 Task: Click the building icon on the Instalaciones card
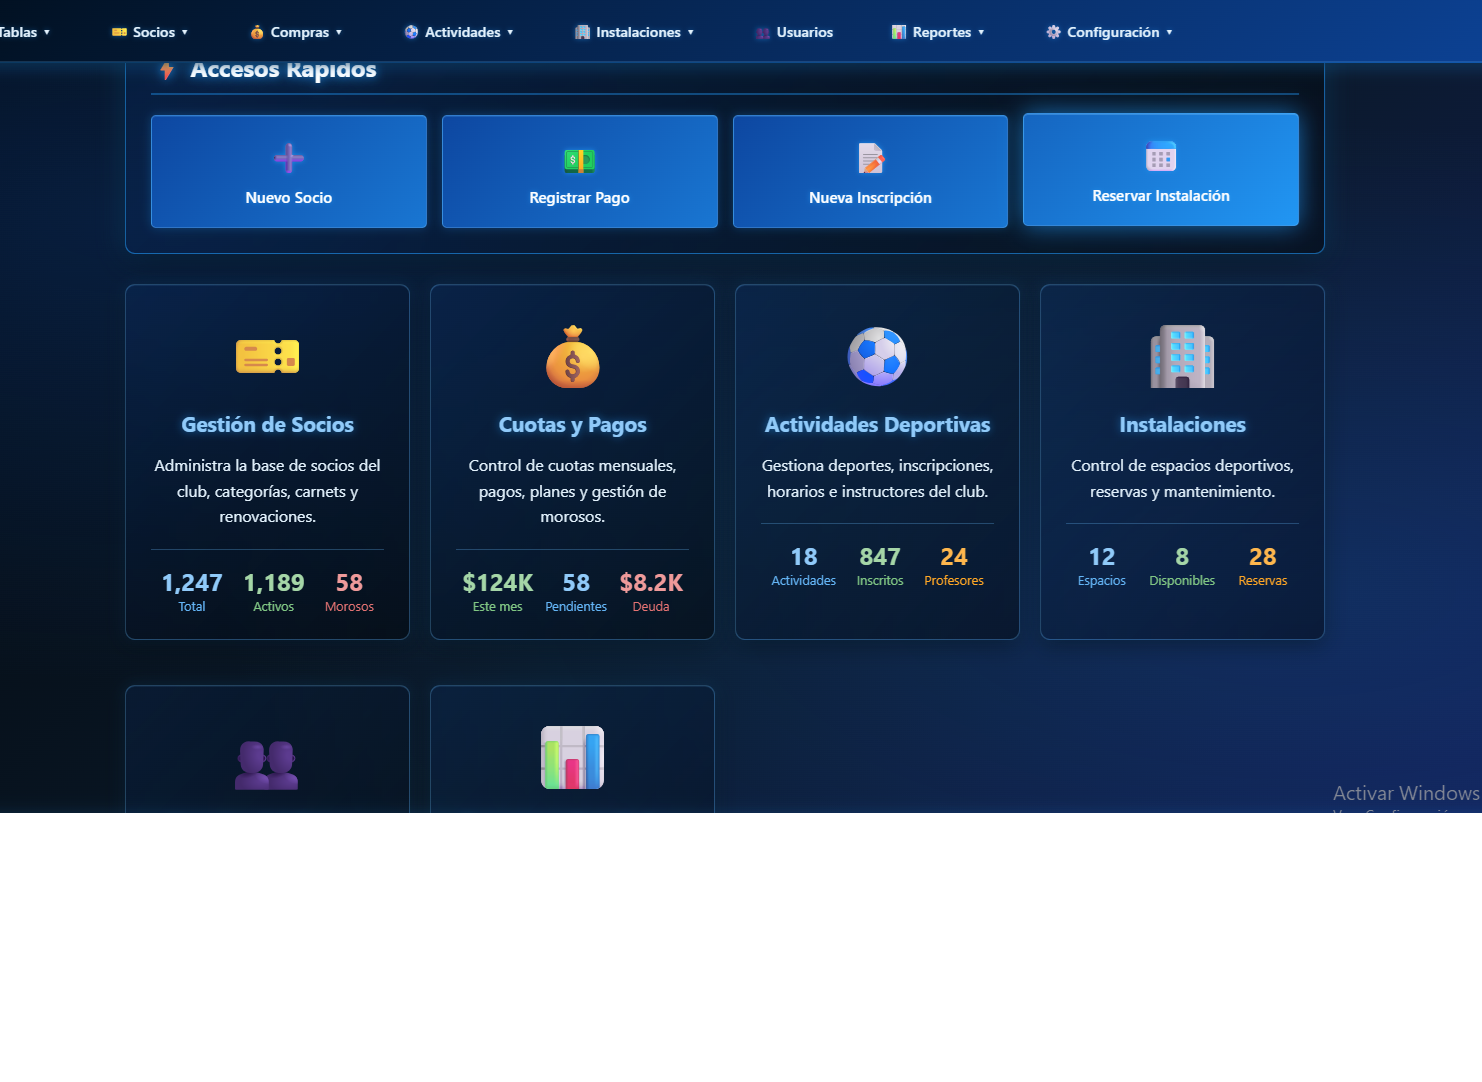1182,356
